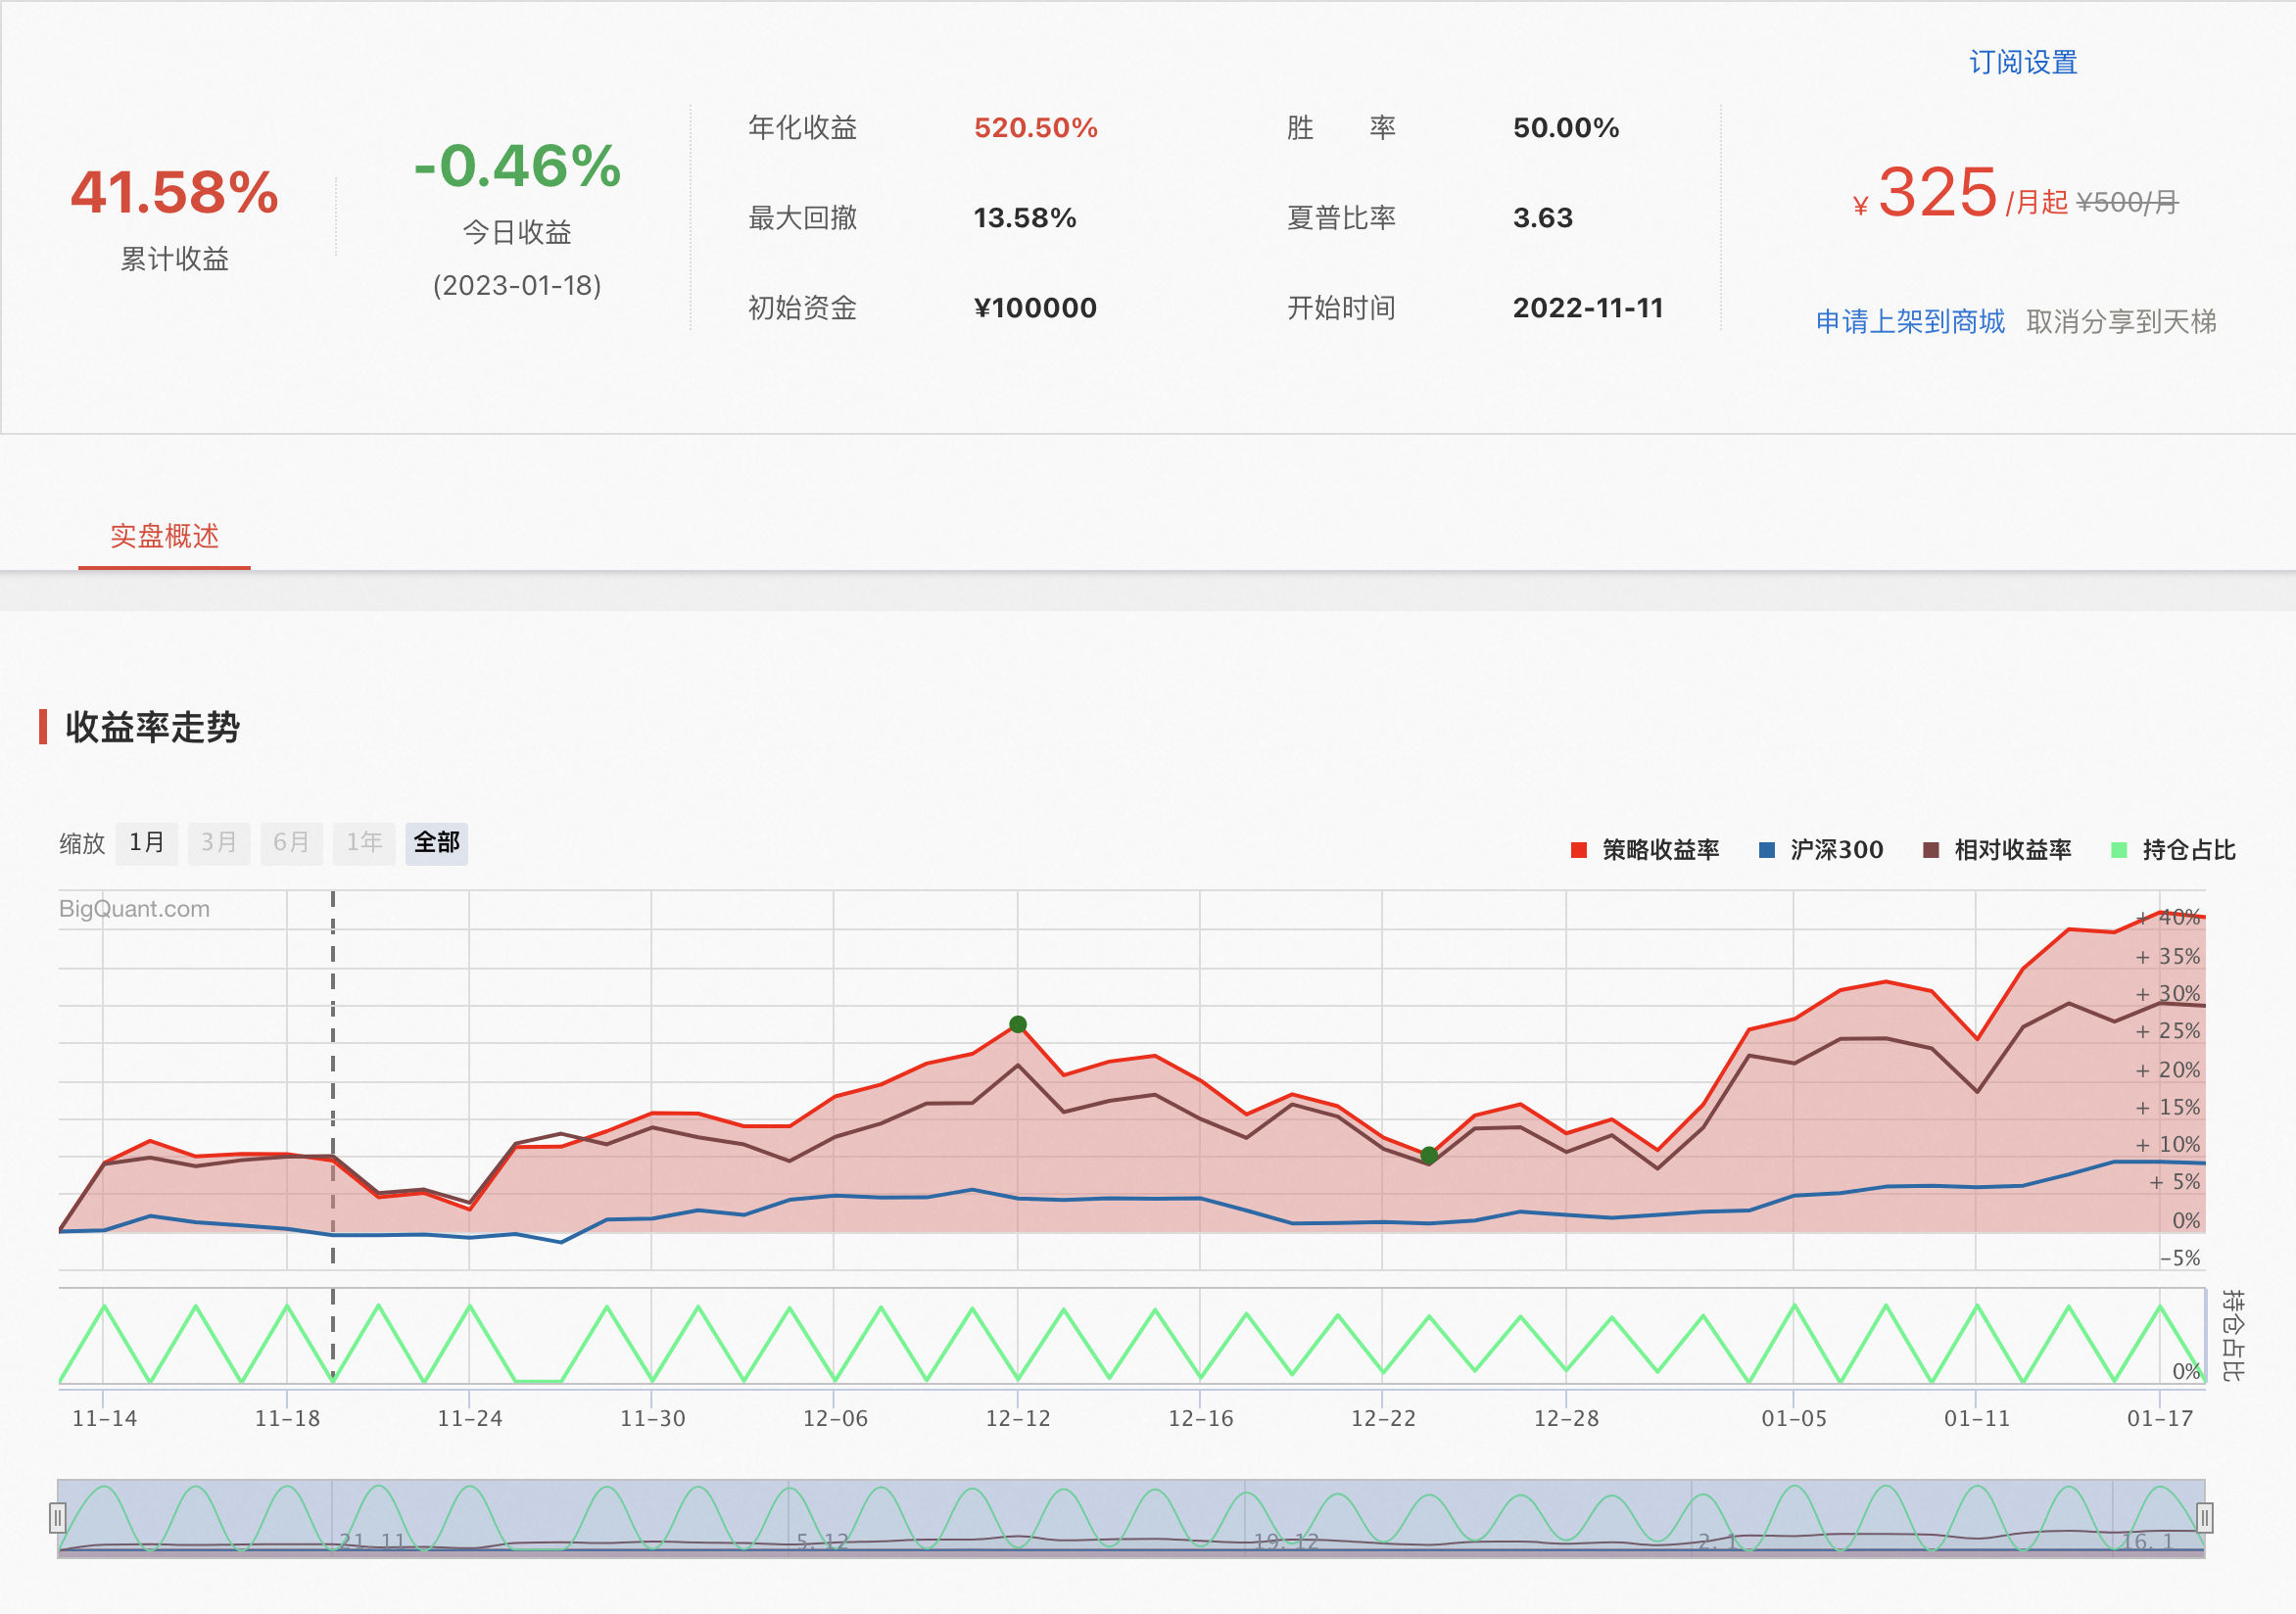Image resolution: width=2296 pixels, height=1614 pixels.
Task: Click the red 策略收益率 legend color square
Action: pos(1579,850)
